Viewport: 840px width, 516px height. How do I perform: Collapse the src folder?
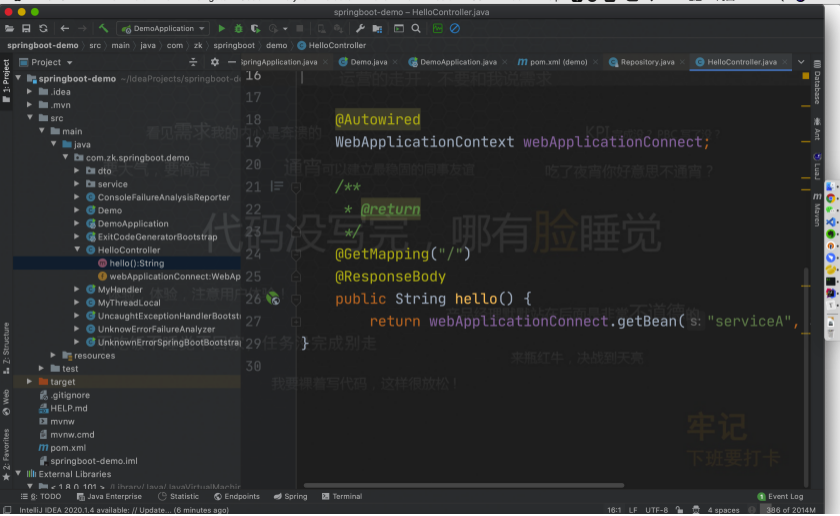coord(30,118)
